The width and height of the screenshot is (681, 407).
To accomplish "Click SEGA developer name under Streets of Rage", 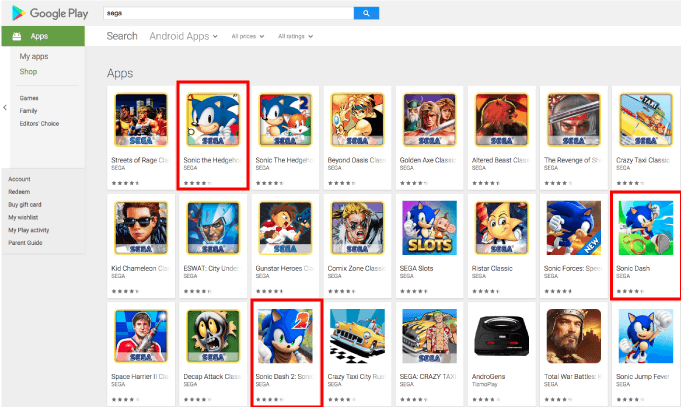I will pyautogui.click(x=118, y=168).
